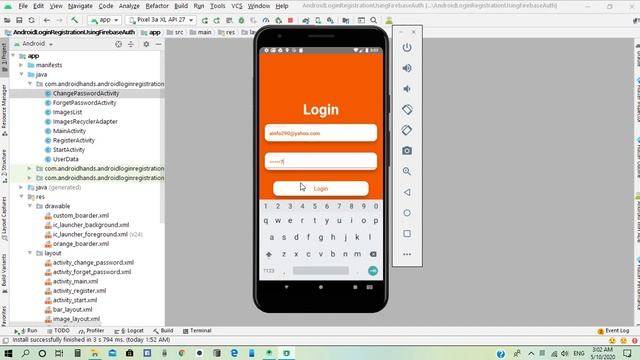The height and width of the screenshot is (360, 640).
Task: Click the password input field on phone
Action: [x=321, y=162]
